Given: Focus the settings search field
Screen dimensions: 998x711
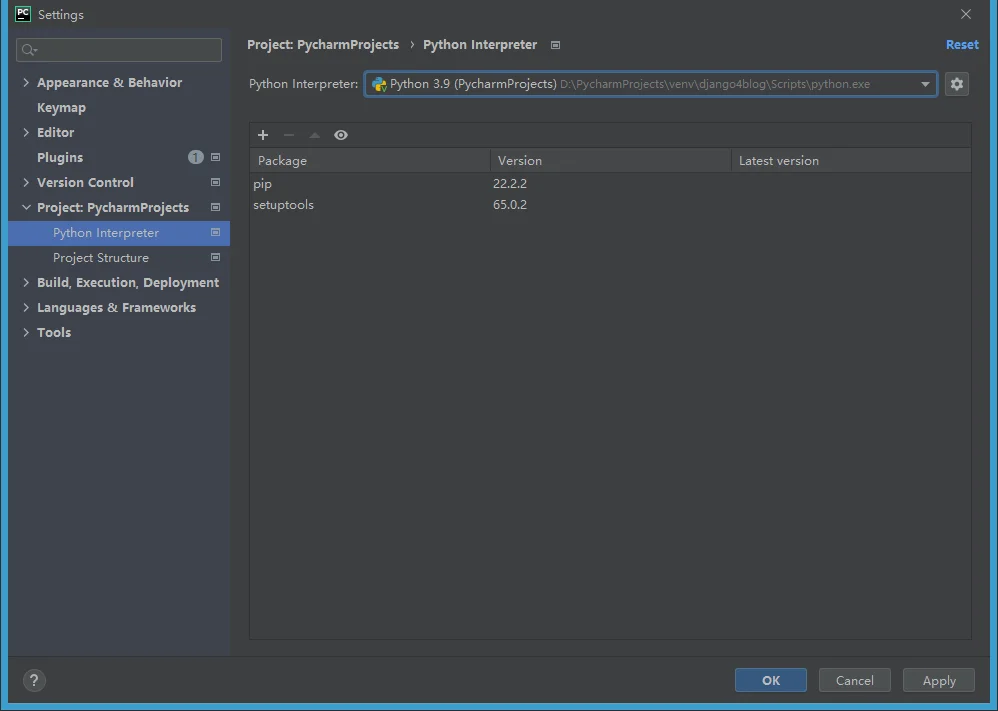Looking at the screenshot, I should click(x=119, y=50).
